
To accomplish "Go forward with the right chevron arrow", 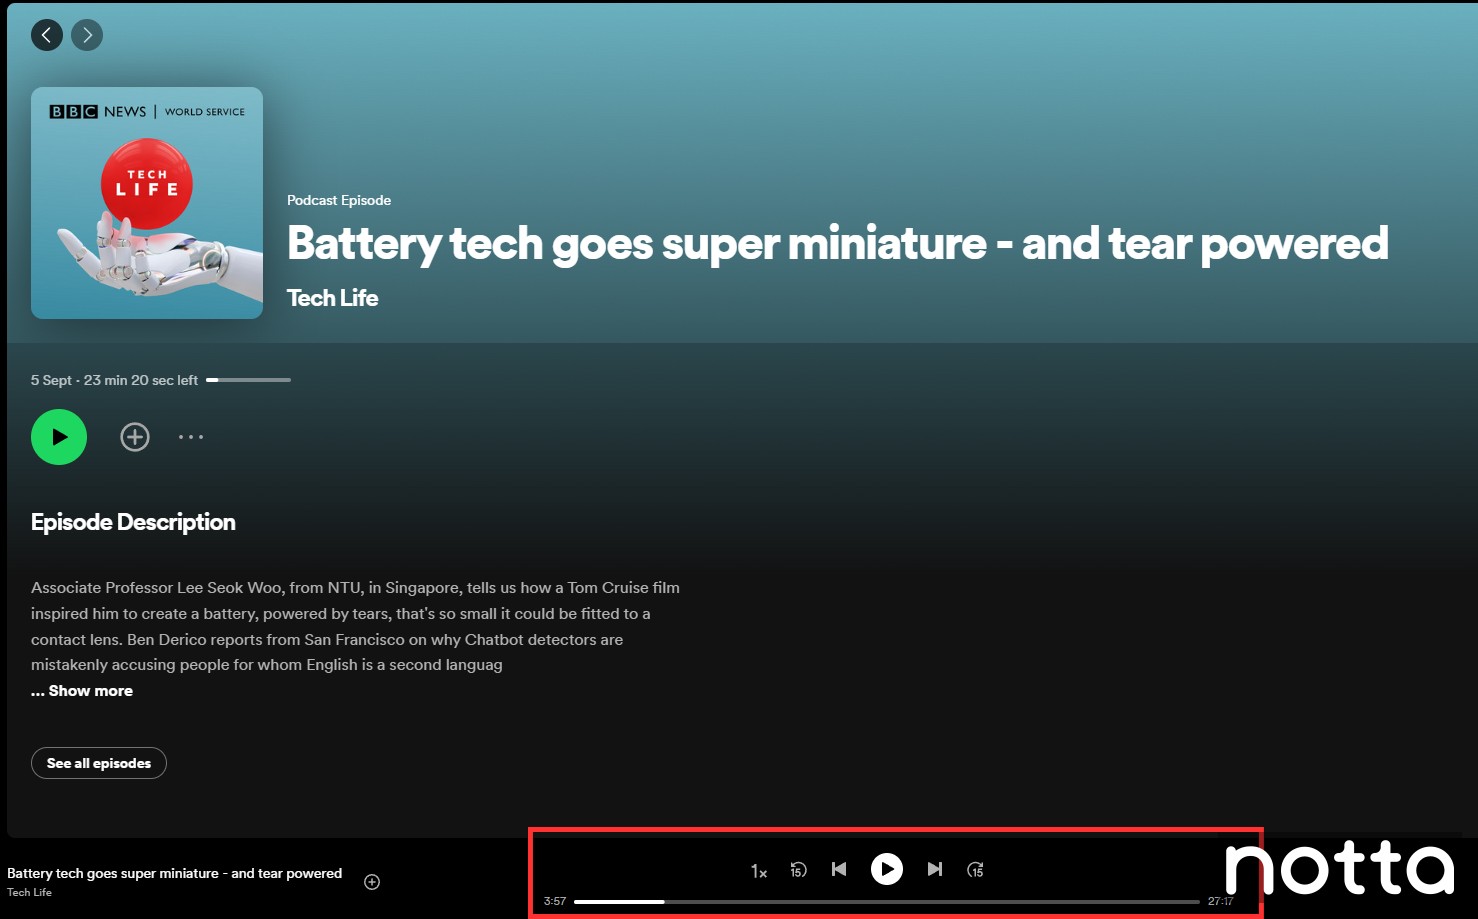I will tap(87, 35).
